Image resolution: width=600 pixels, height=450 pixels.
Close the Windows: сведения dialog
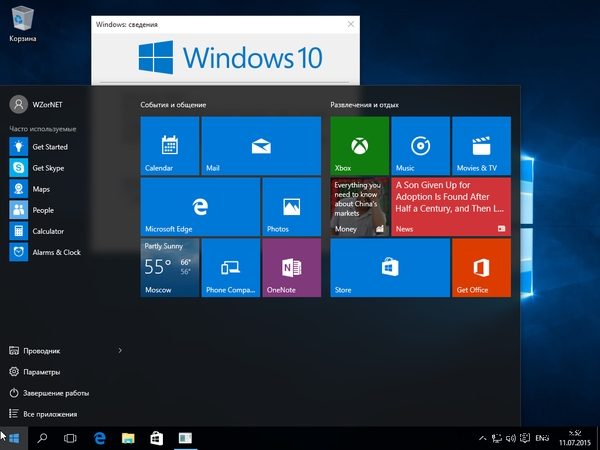[351, 24]
